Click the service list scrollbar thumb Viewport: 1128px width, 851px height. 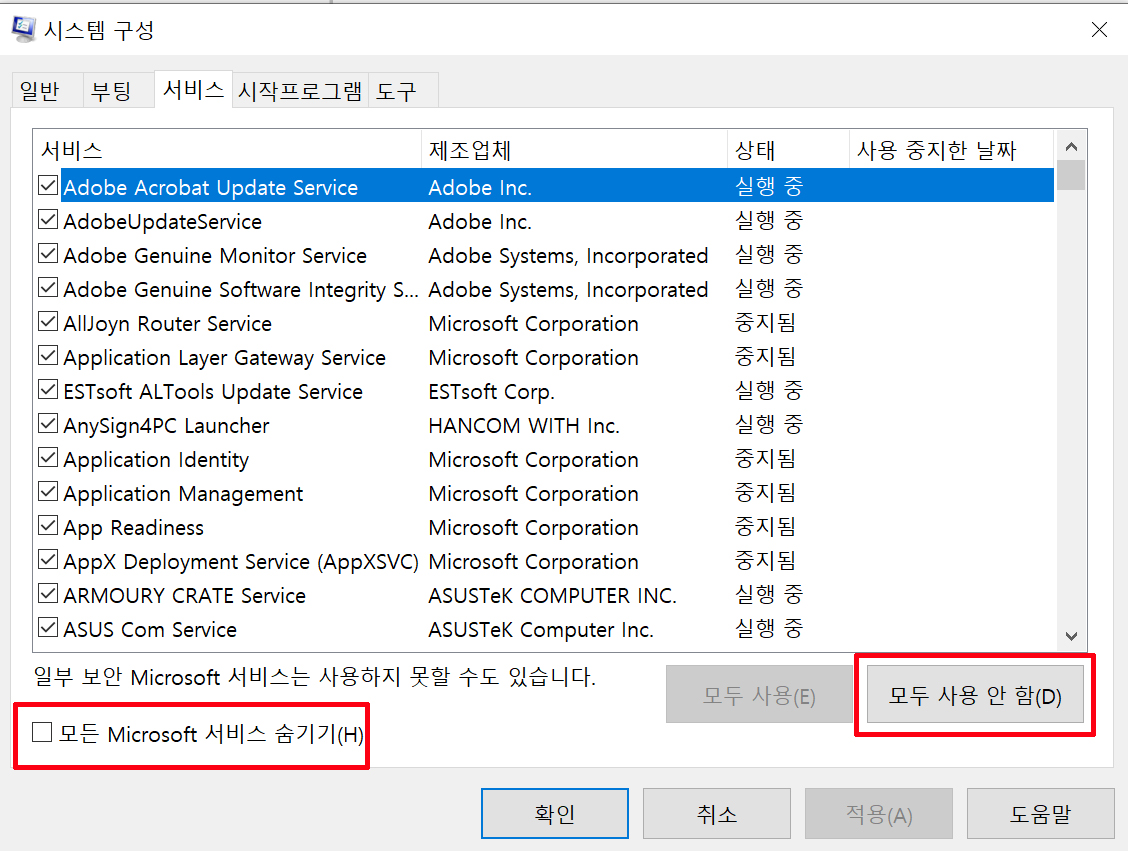1071,175
